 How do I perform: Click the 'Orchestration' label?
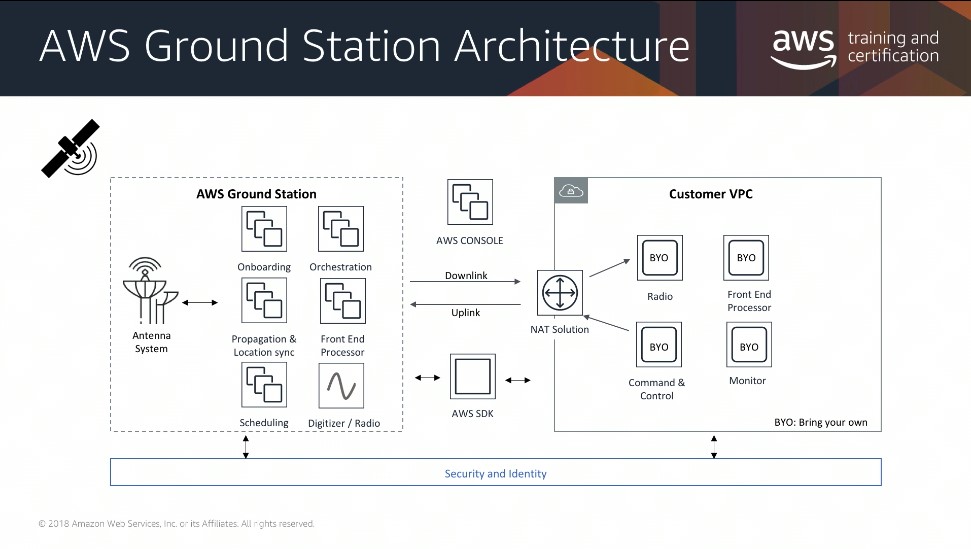click(341, 267)
